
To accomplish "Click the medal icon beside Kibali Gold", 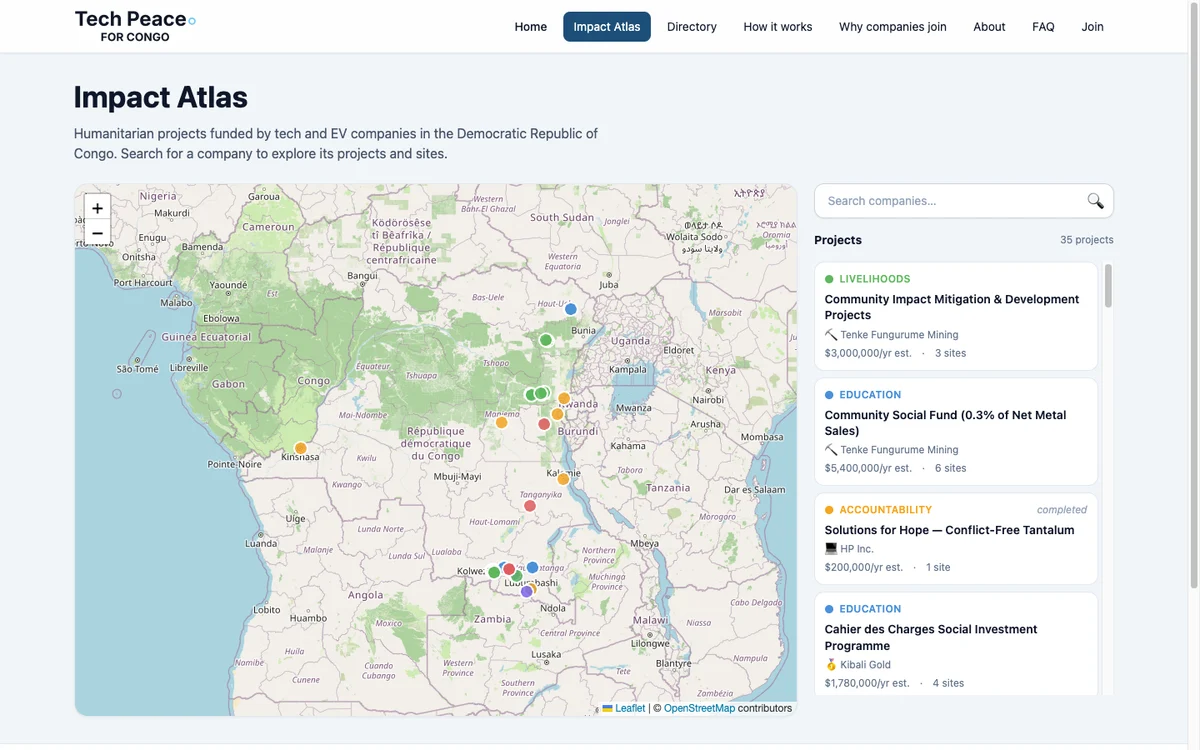I will pos(831,665).
